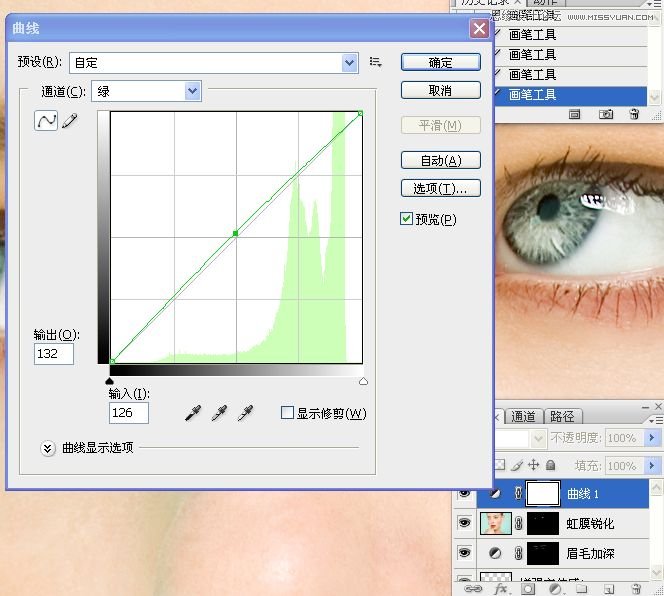Create a new layer group

click(x=582, y=589)
